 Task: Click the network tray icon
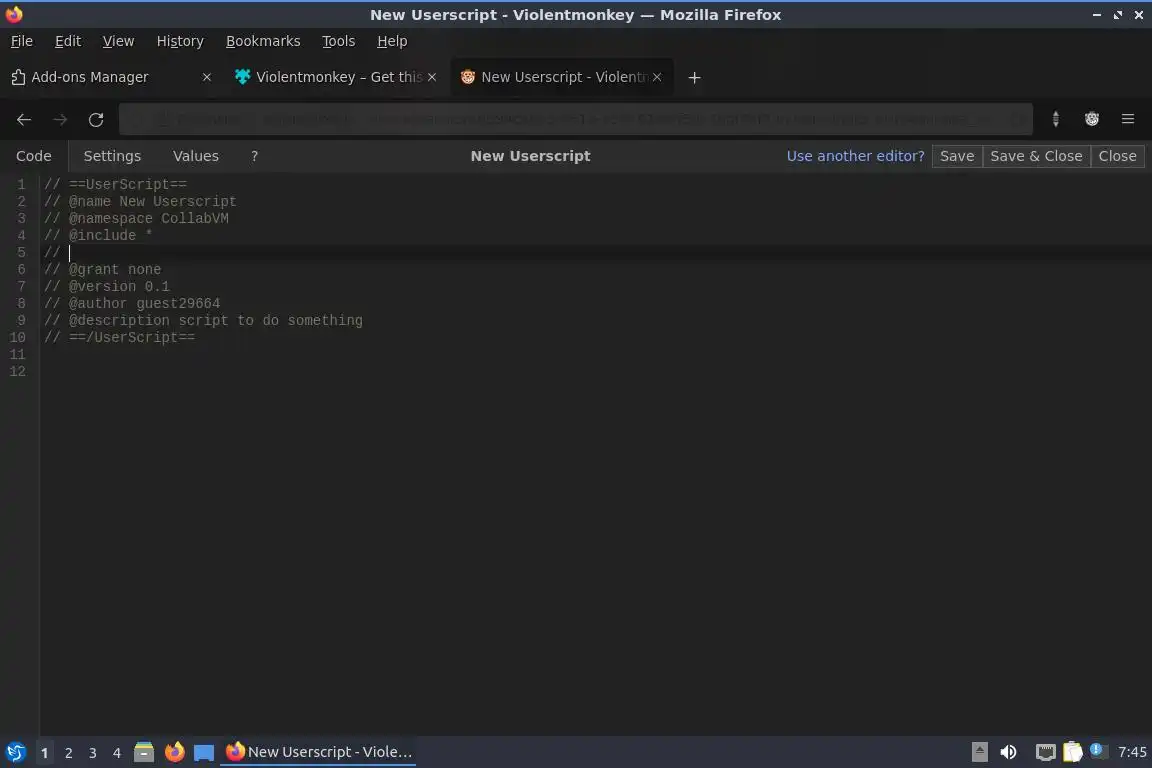click(x=1045, y=752)
